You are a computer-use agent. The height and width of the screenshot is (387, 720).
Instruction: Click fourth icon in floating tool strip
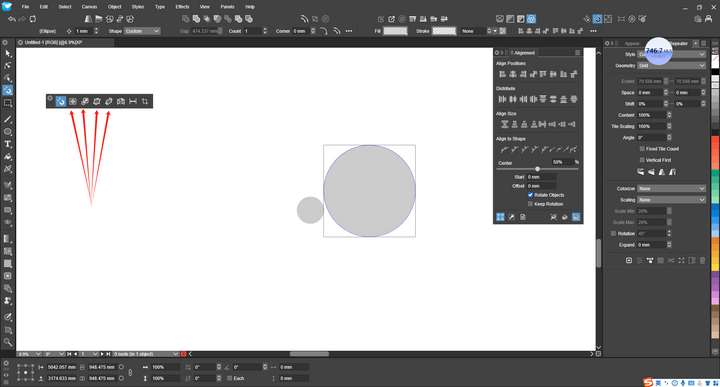pos(96,101)
